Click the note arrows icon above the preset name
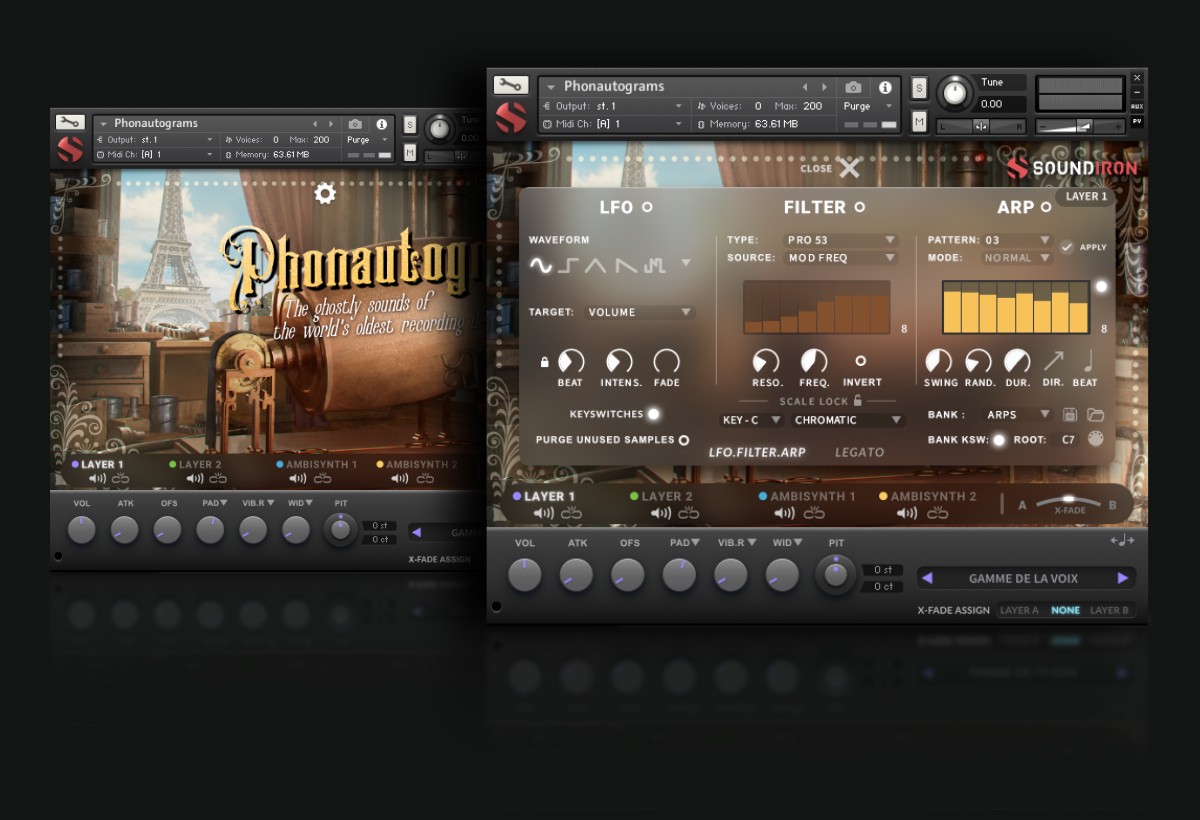Viewport: 1200px width, 820px height. pos(1122,541)
